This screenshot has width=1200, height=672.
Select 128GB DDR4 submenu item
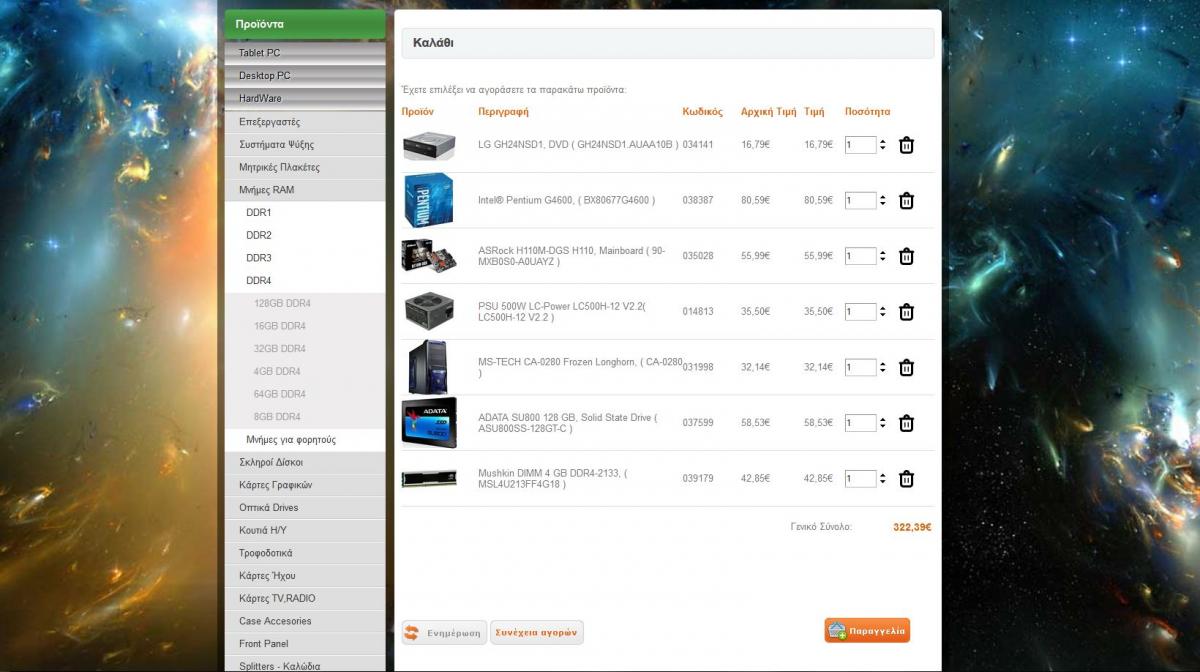tap(305, 303)
